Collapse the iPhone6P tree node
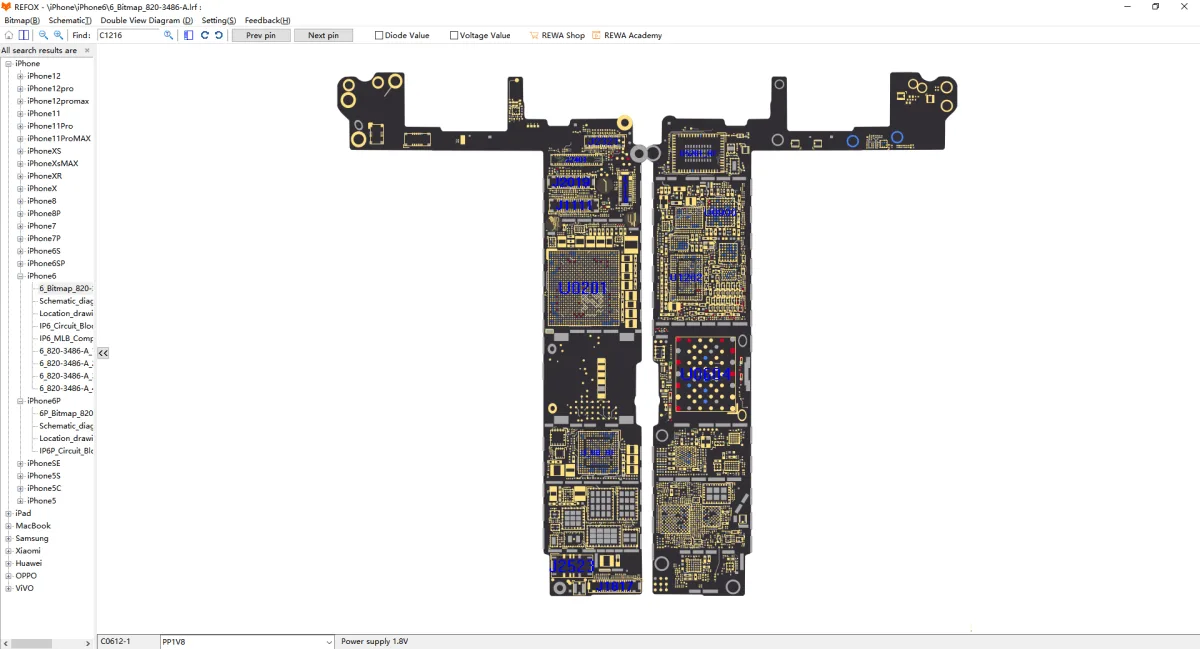1200x649 pixels. [20, 401]
